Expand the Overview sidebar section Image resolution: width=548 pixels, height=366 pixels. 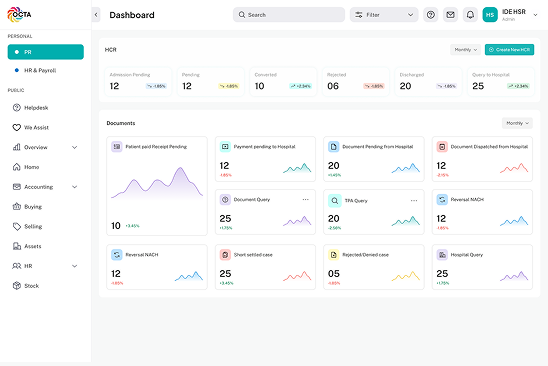(x=74, y=148)
